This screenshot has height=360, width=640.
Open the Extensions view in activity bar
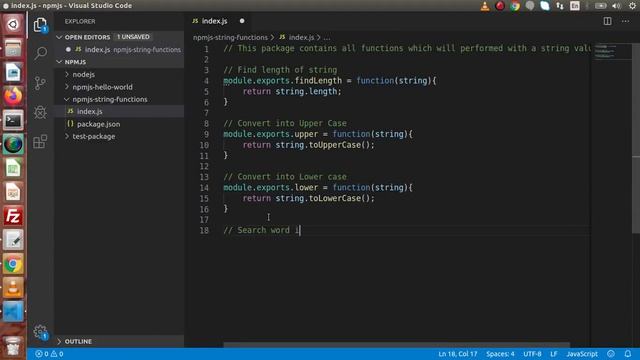coord(40,142)
